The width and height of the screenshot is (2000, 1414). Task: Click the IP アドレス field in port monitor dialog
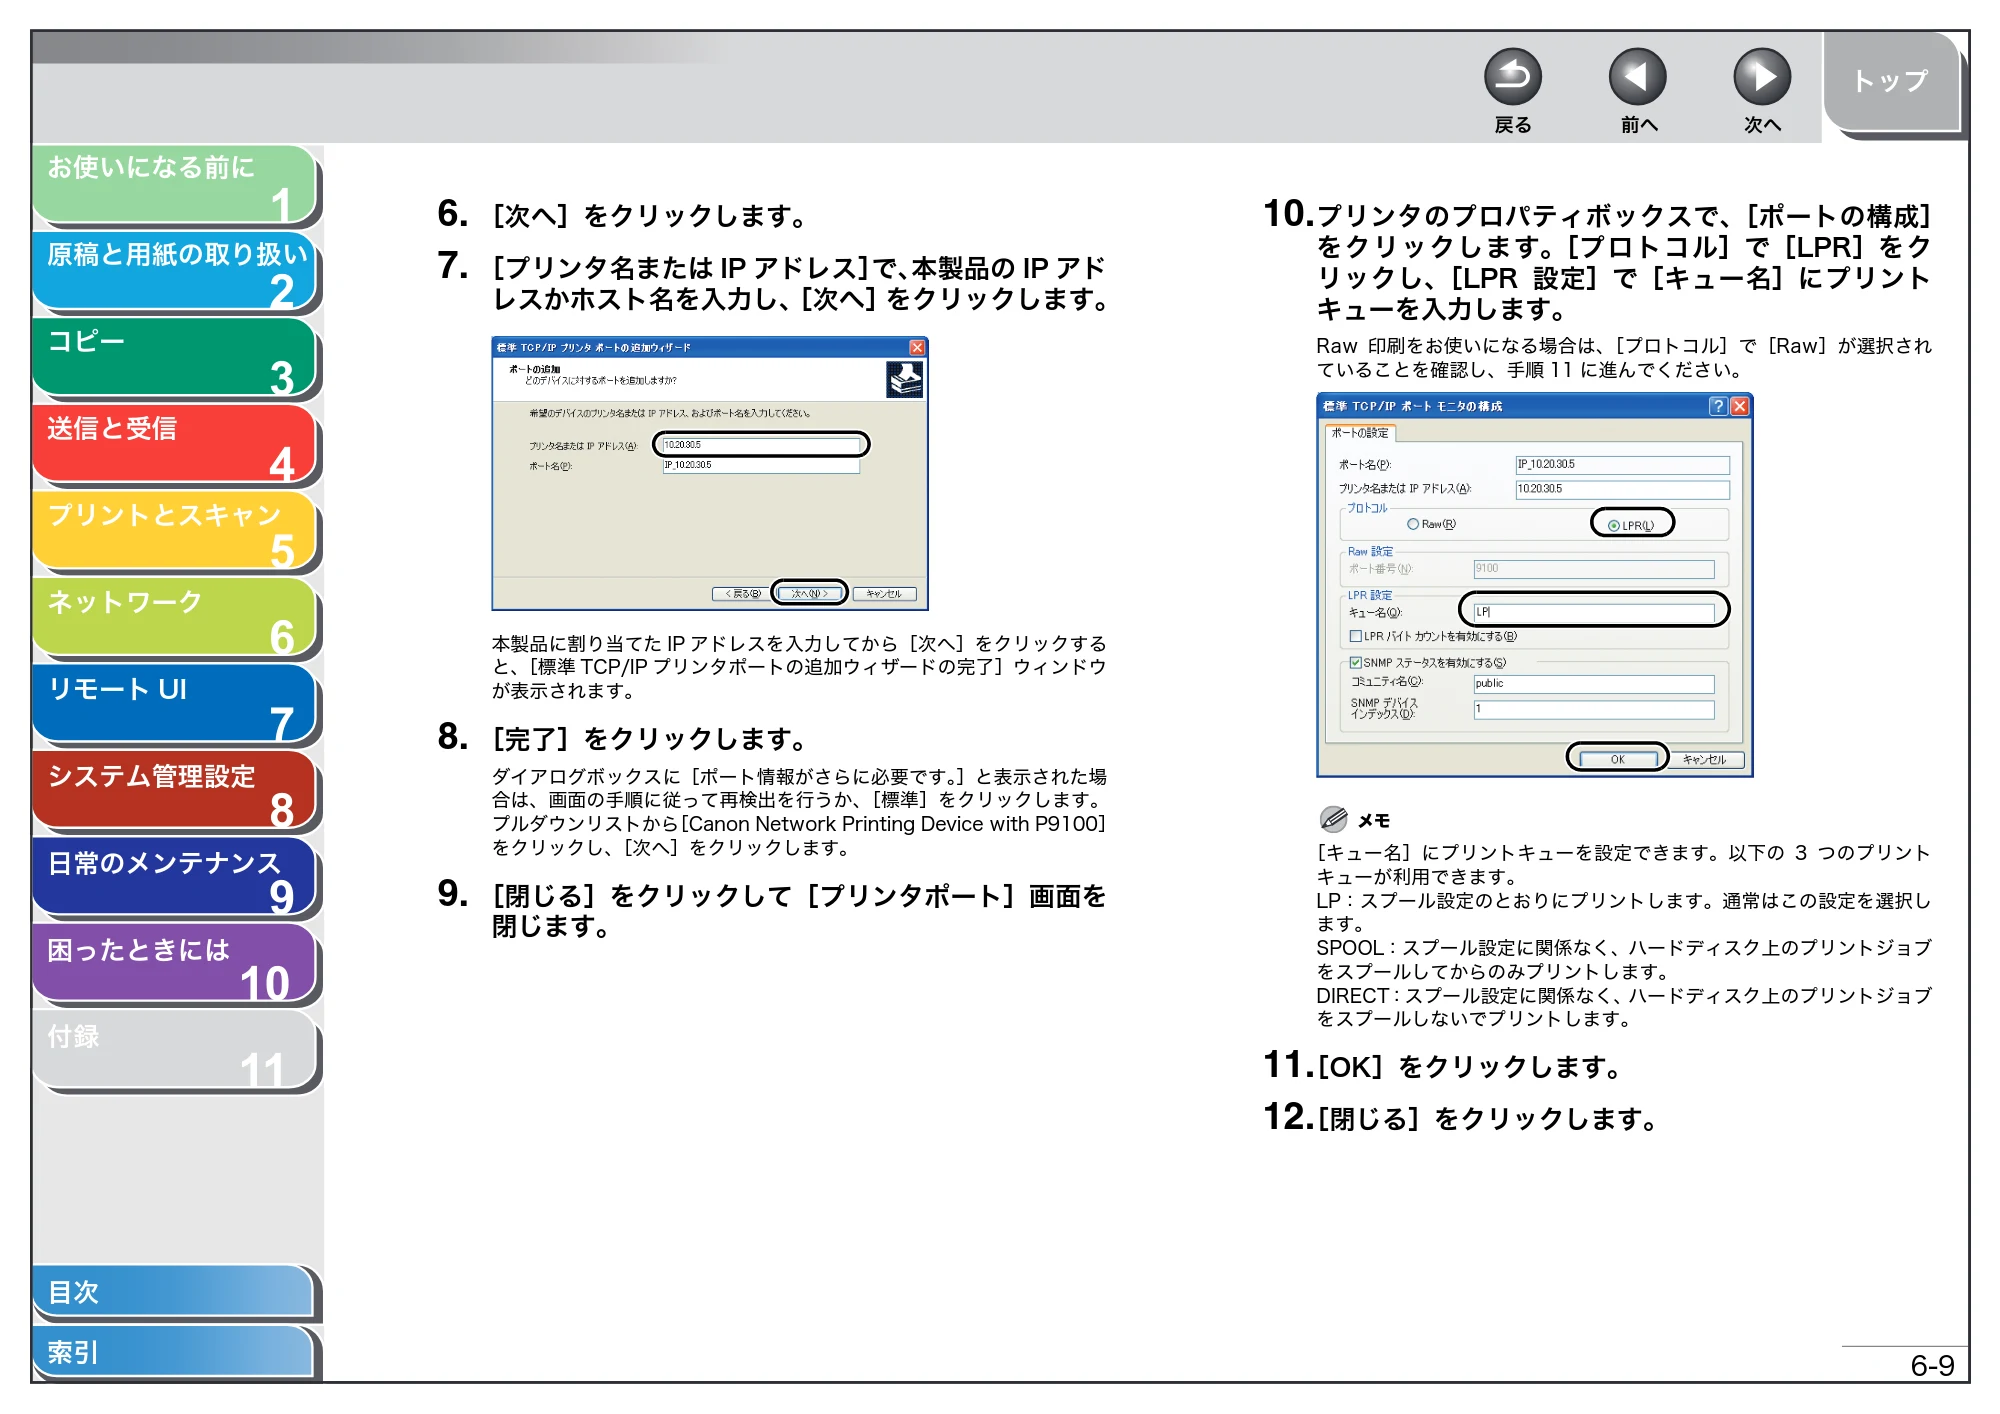point(1622,489)
